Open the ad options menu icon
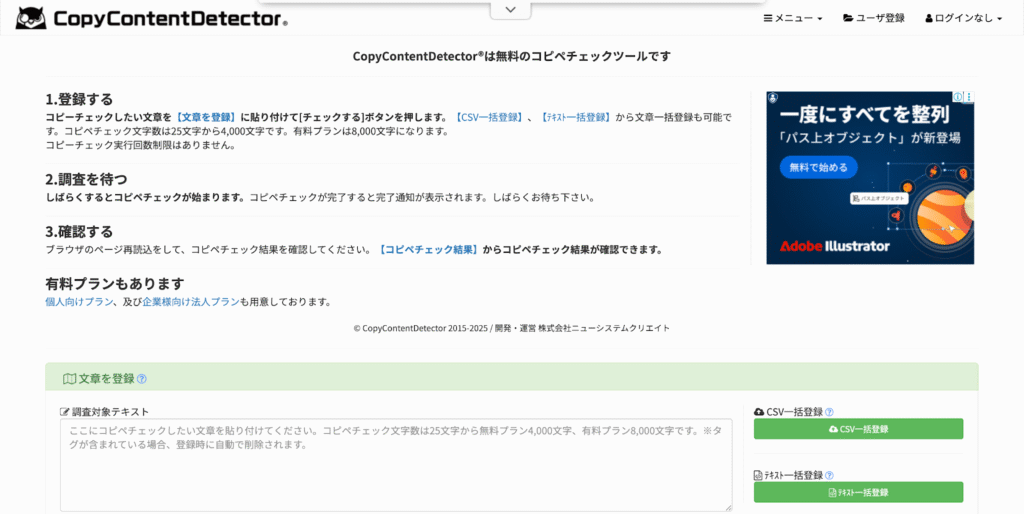This screenshot has height=514, width=1024. (969, 97)
